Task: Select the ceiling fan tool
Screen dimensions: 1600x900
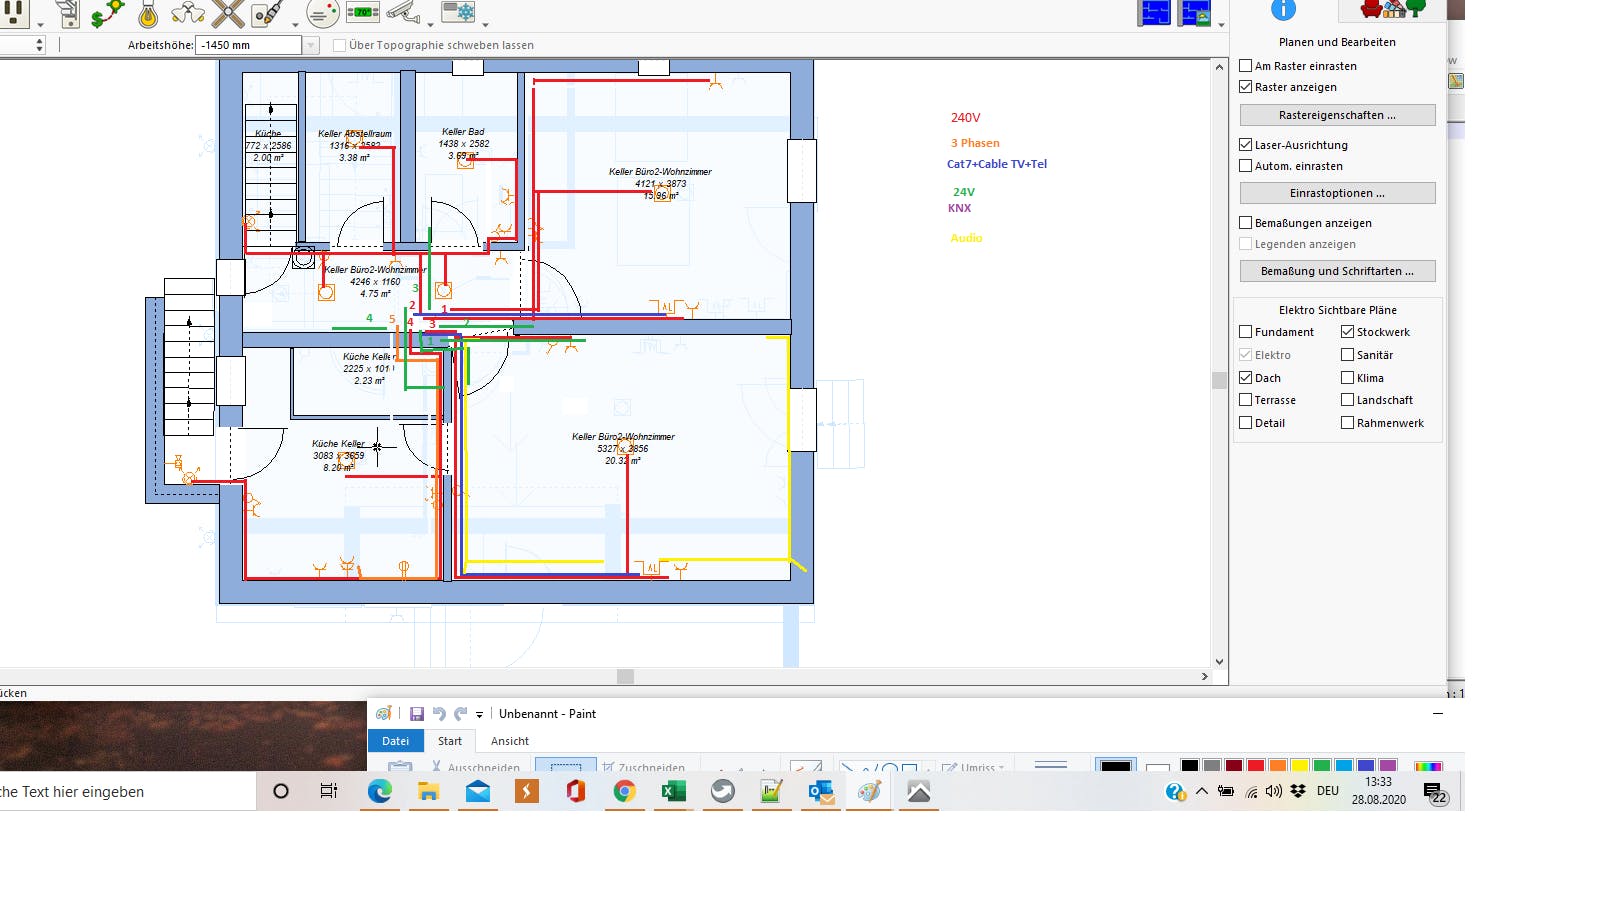Action: 228,14
